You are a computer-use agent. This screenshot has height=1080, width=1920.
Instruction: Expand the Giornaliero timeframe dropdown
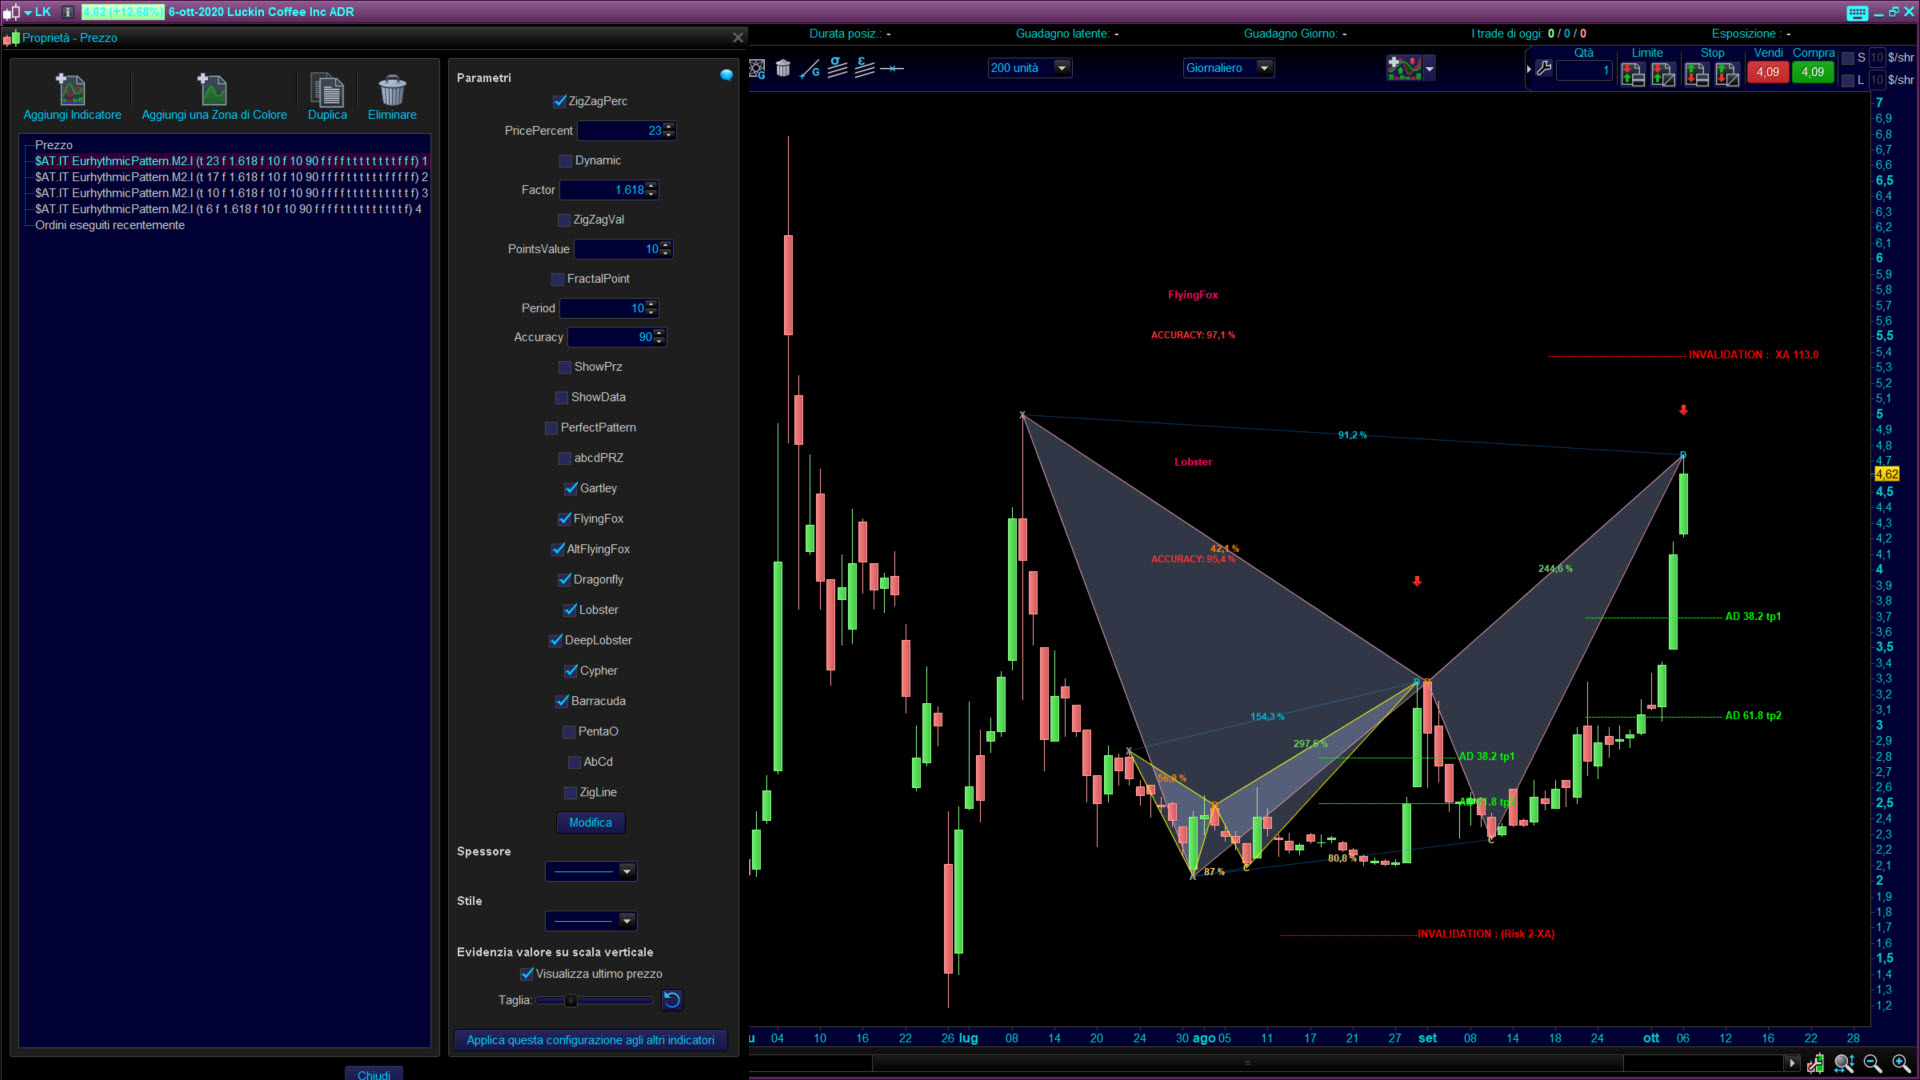click(1264, 68)
